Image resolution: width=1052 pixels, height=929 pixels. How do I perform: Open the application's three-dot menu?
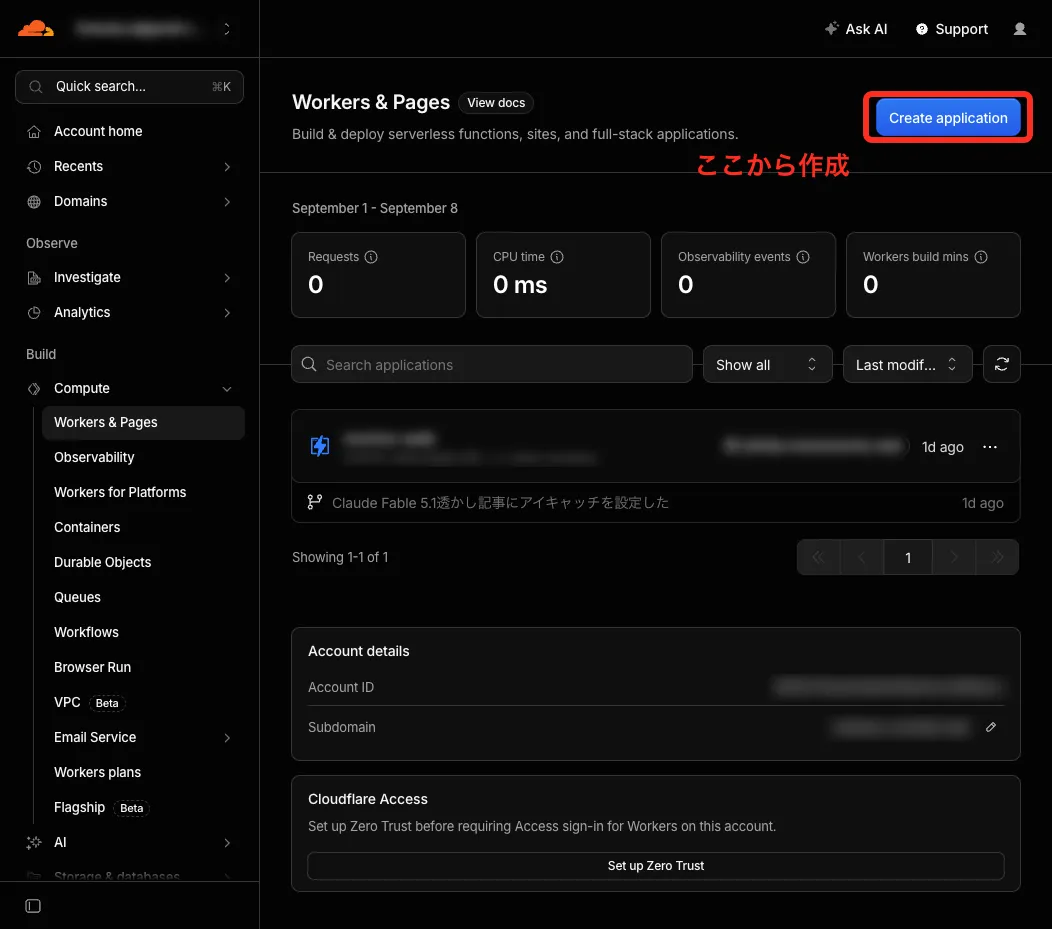point(990,447)
